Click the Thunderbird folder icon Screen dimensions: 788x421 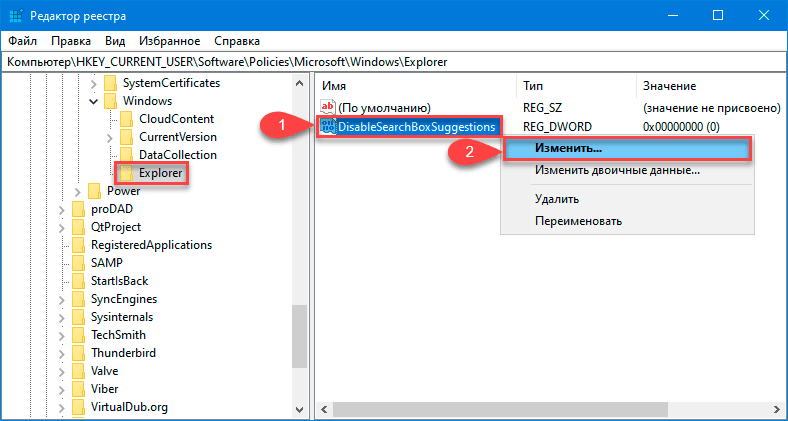click(78, 353)
